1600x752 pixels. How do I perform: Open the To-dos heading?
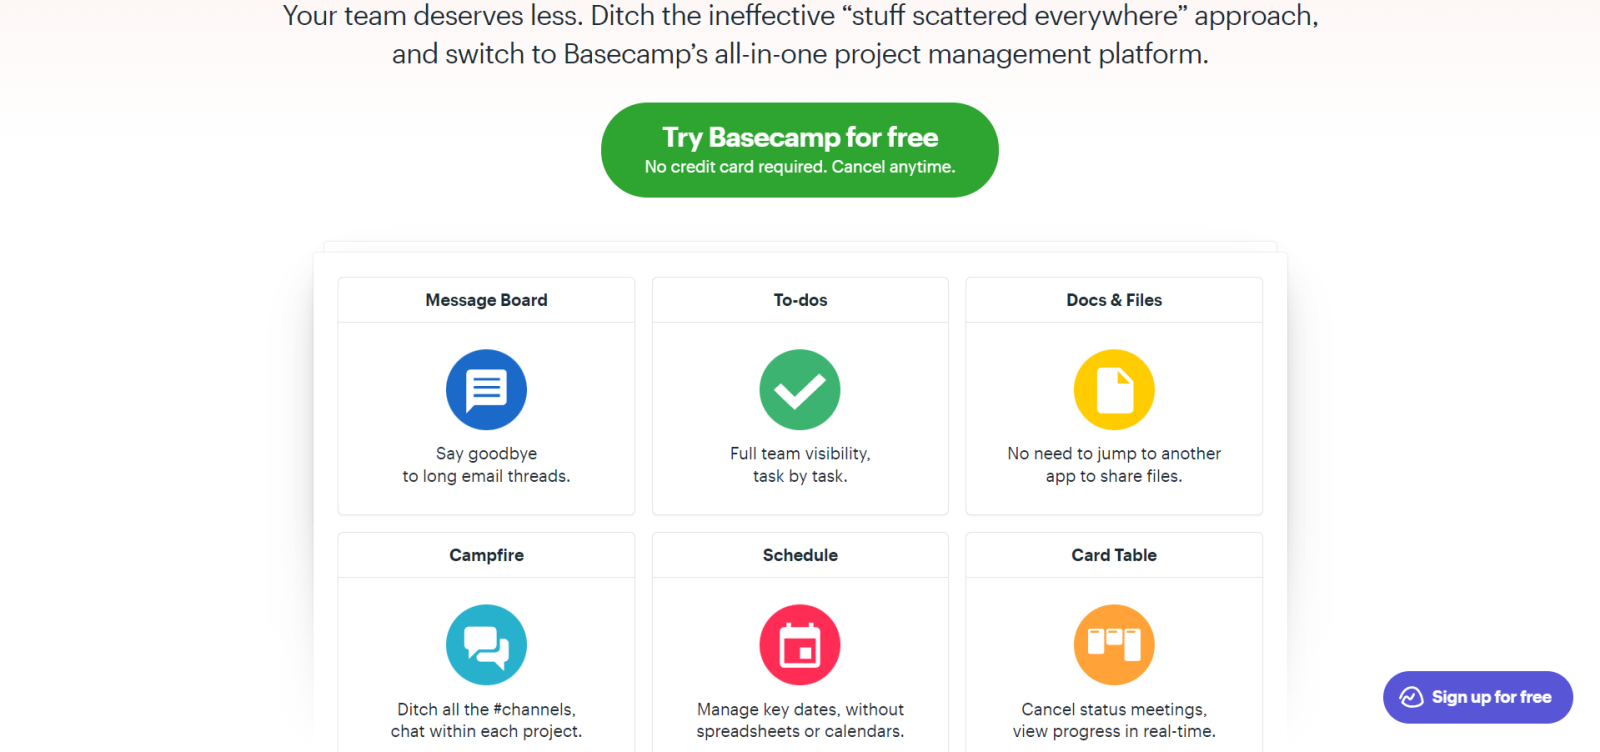[x=800, y=300]
